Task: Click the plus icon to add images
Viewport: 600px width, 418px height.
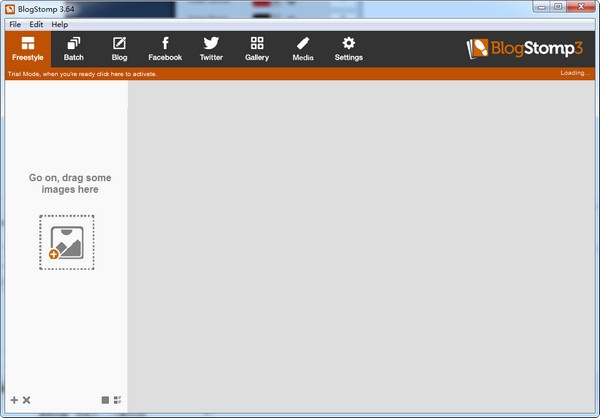Action: pyautogui.click(x=14, y=400)
